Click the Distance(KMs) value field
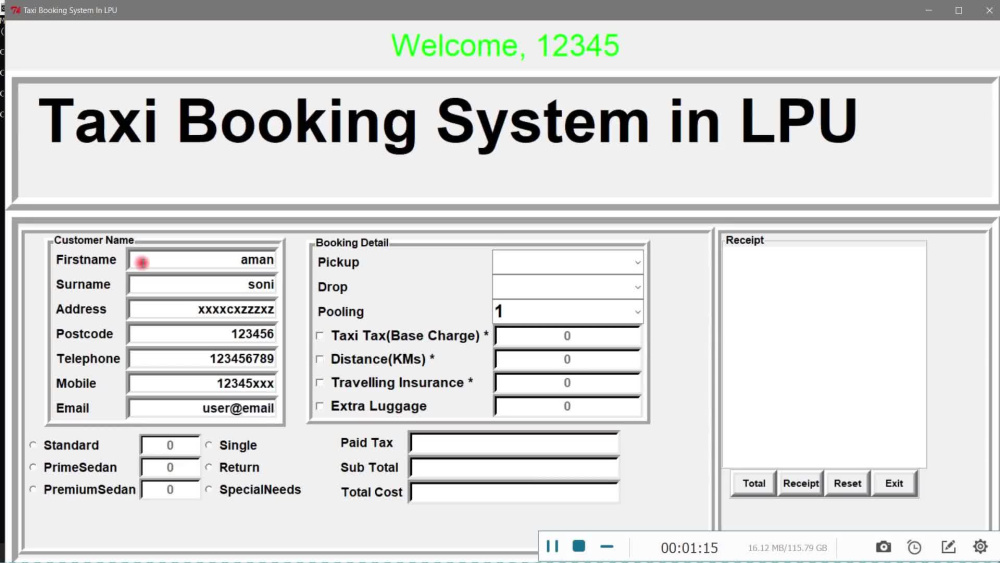 coord(568,360)
